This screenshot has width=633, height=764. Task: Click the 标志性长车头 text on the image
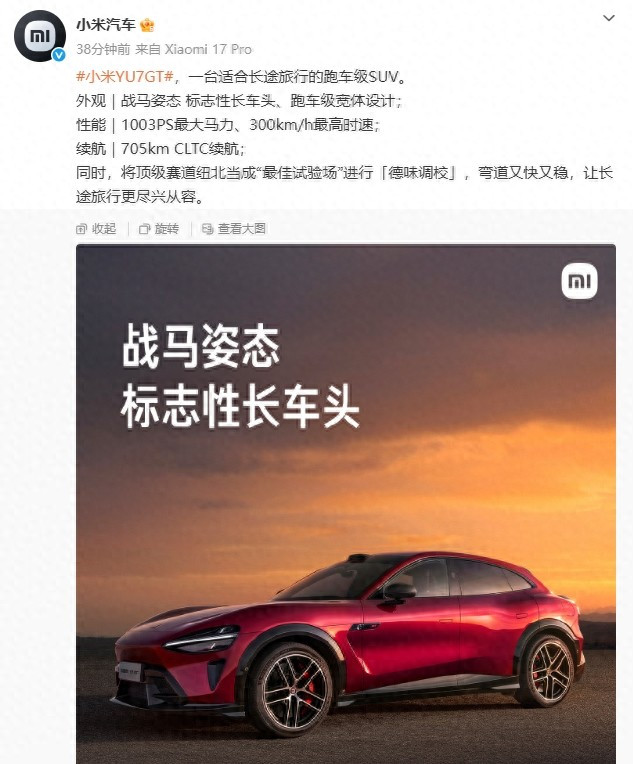click(240, 405)
